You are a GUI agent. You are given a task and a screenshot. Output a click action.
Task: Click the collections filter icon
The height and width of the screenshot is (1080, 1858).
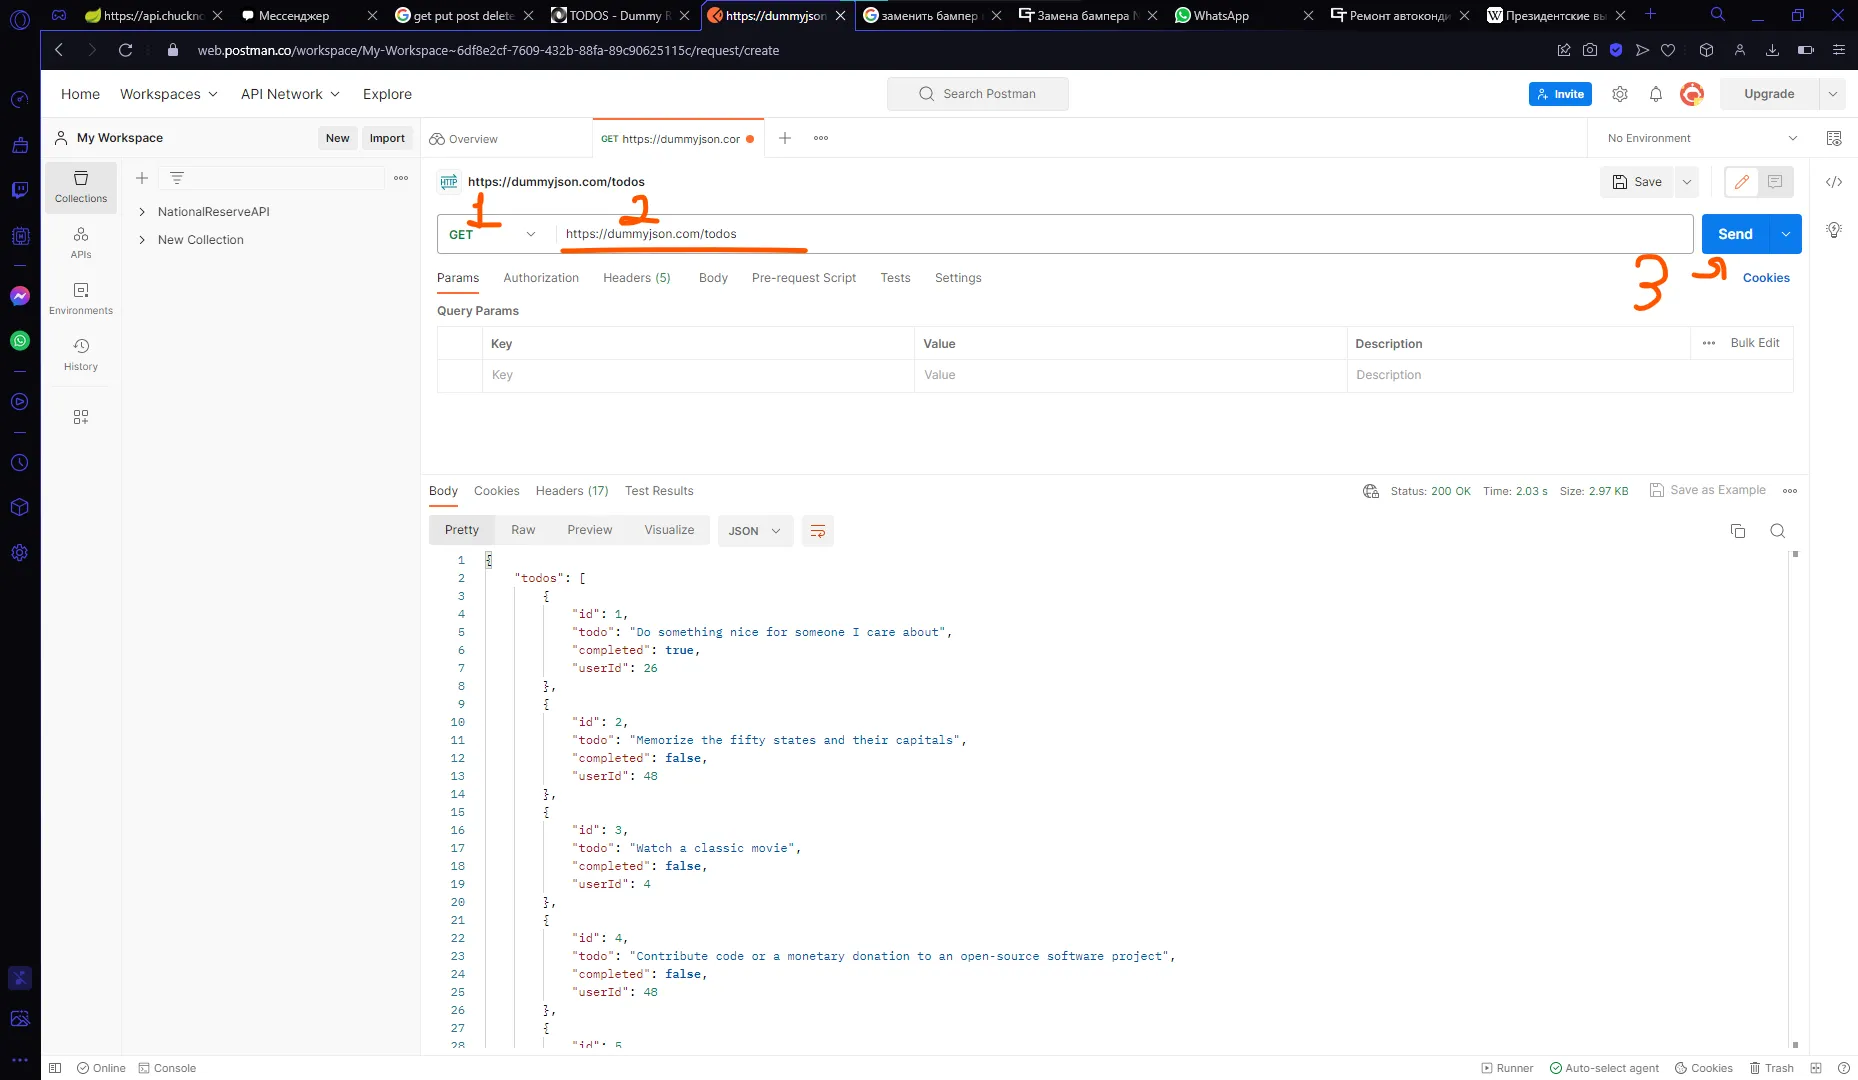pyautogui.click(x=177, y=178)
